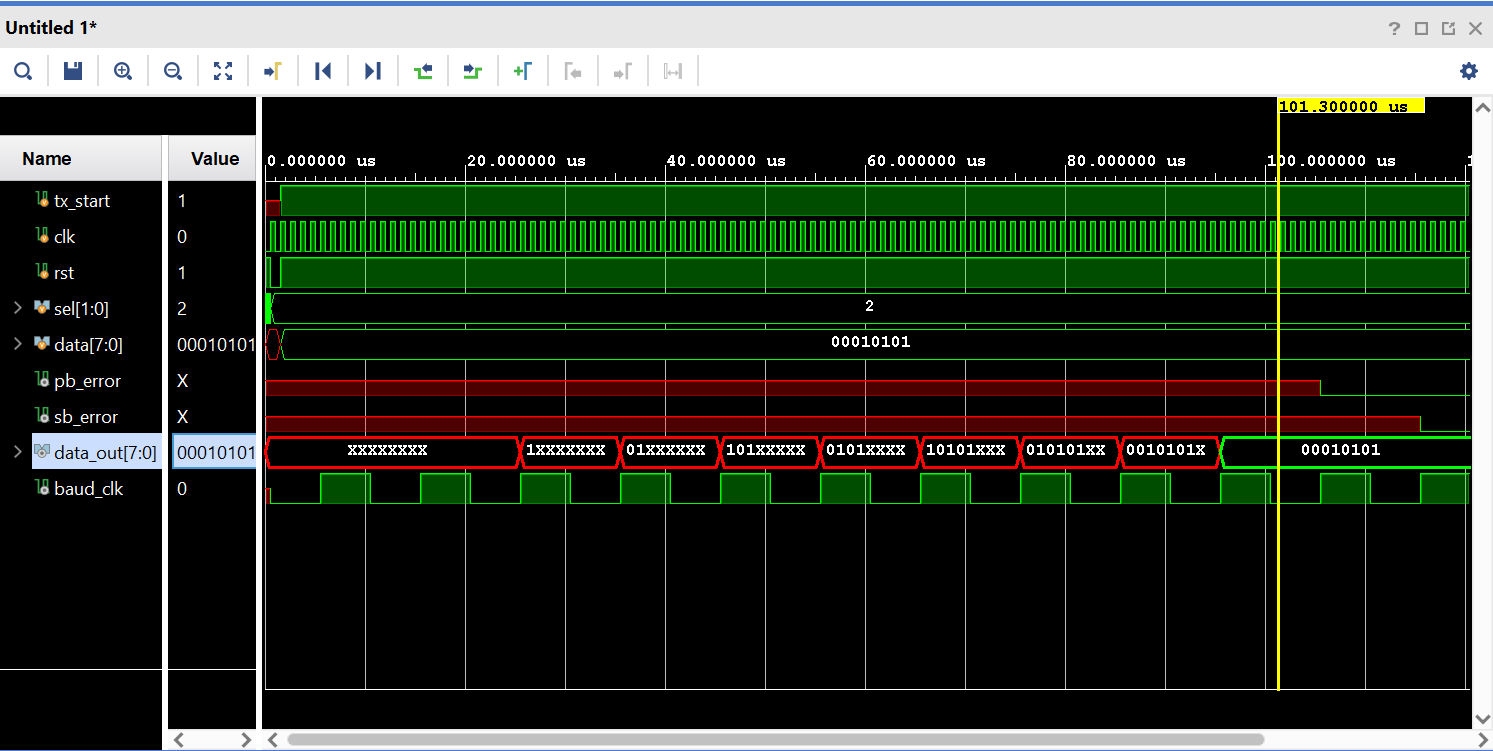Click the data_out value cell 00010101
The width and height of the screenshot is (1493, 751).
click(x=215, y=452)
